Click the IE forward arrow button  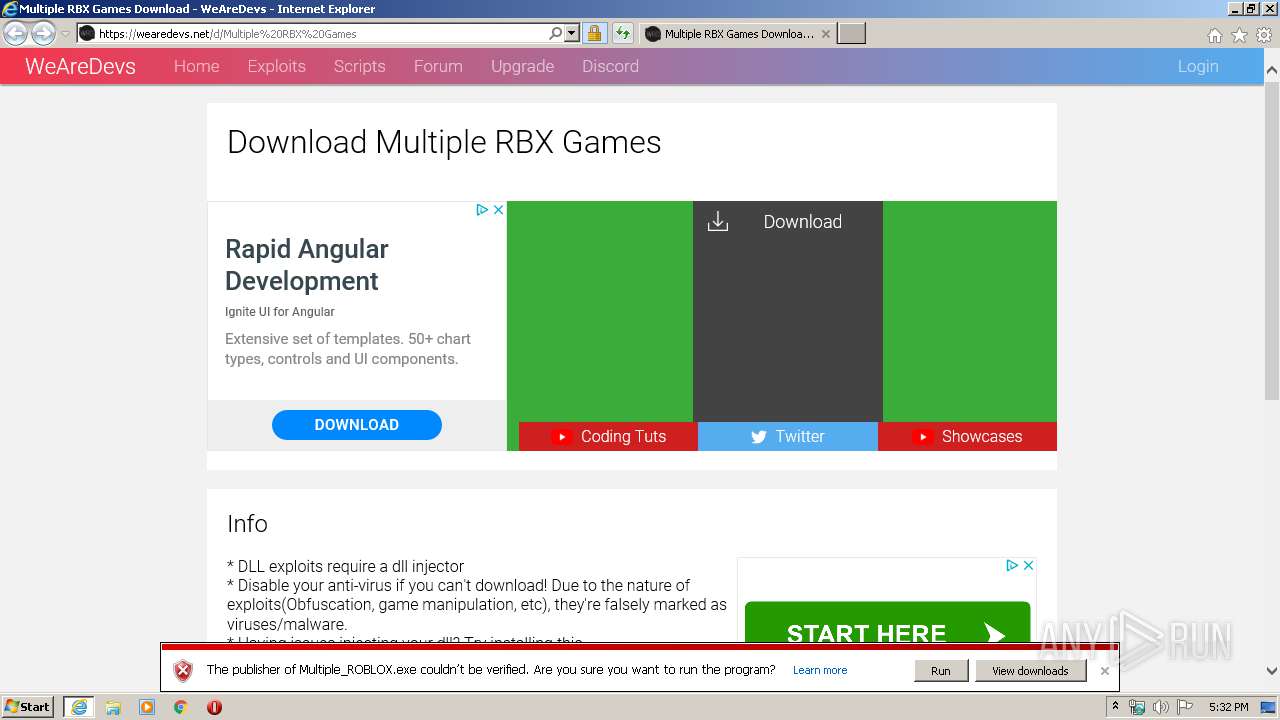pos(43,33)
